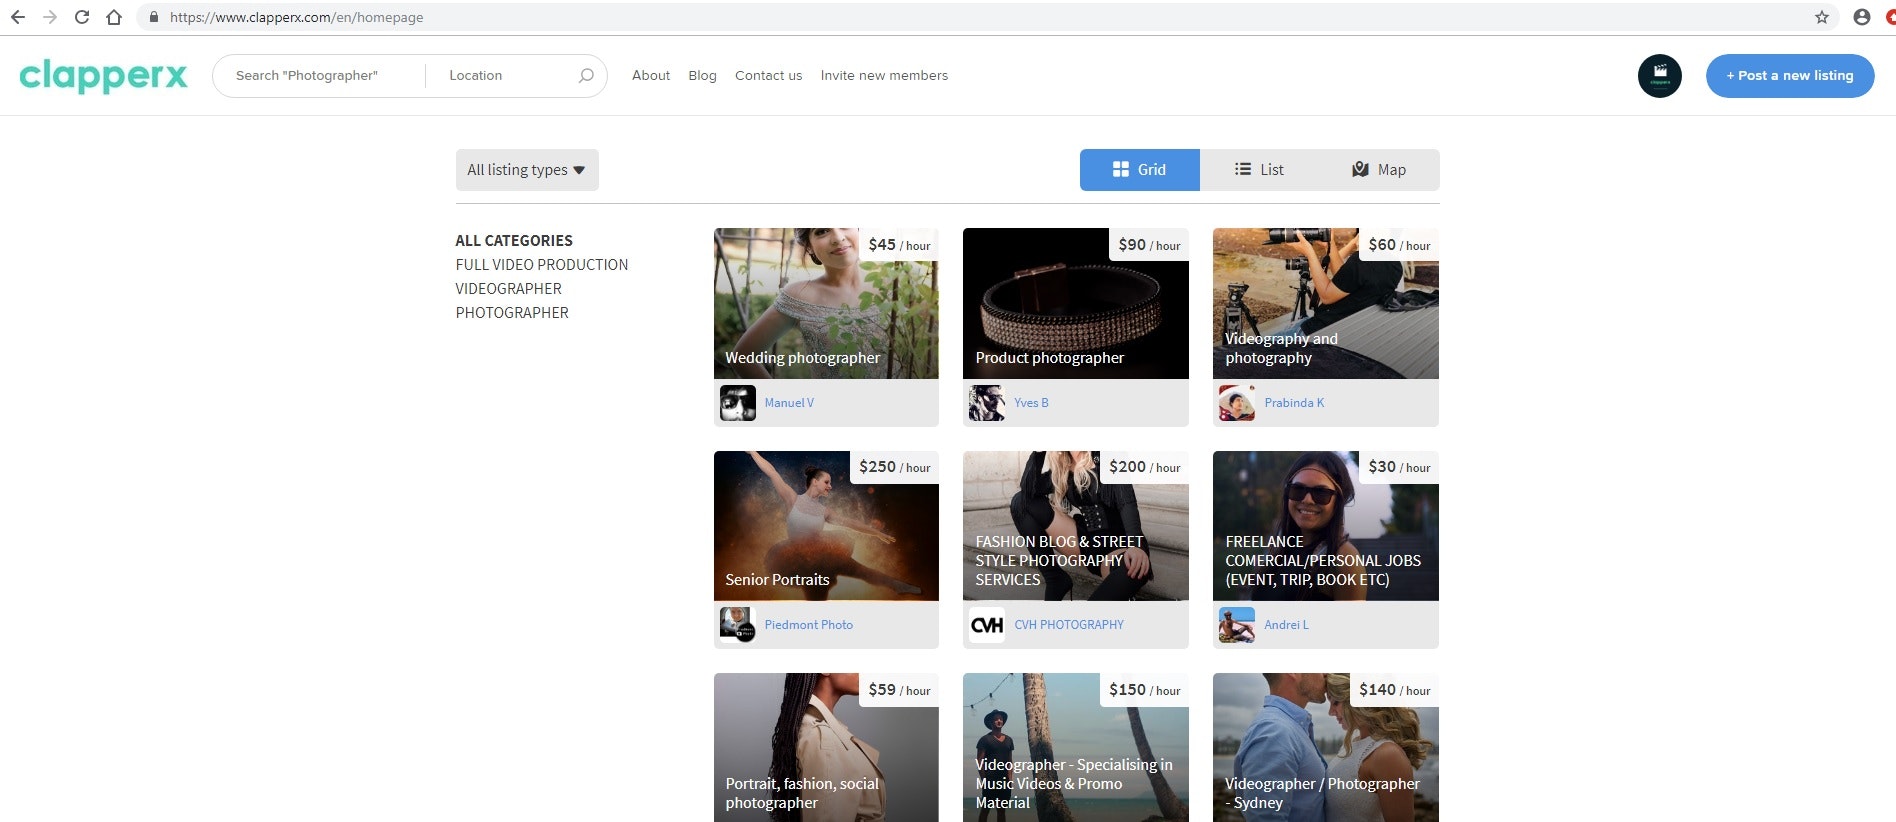Screen dimensions: 1896x822
Task: Click the $200 / hour price tag
Action: coord(1144,467)
